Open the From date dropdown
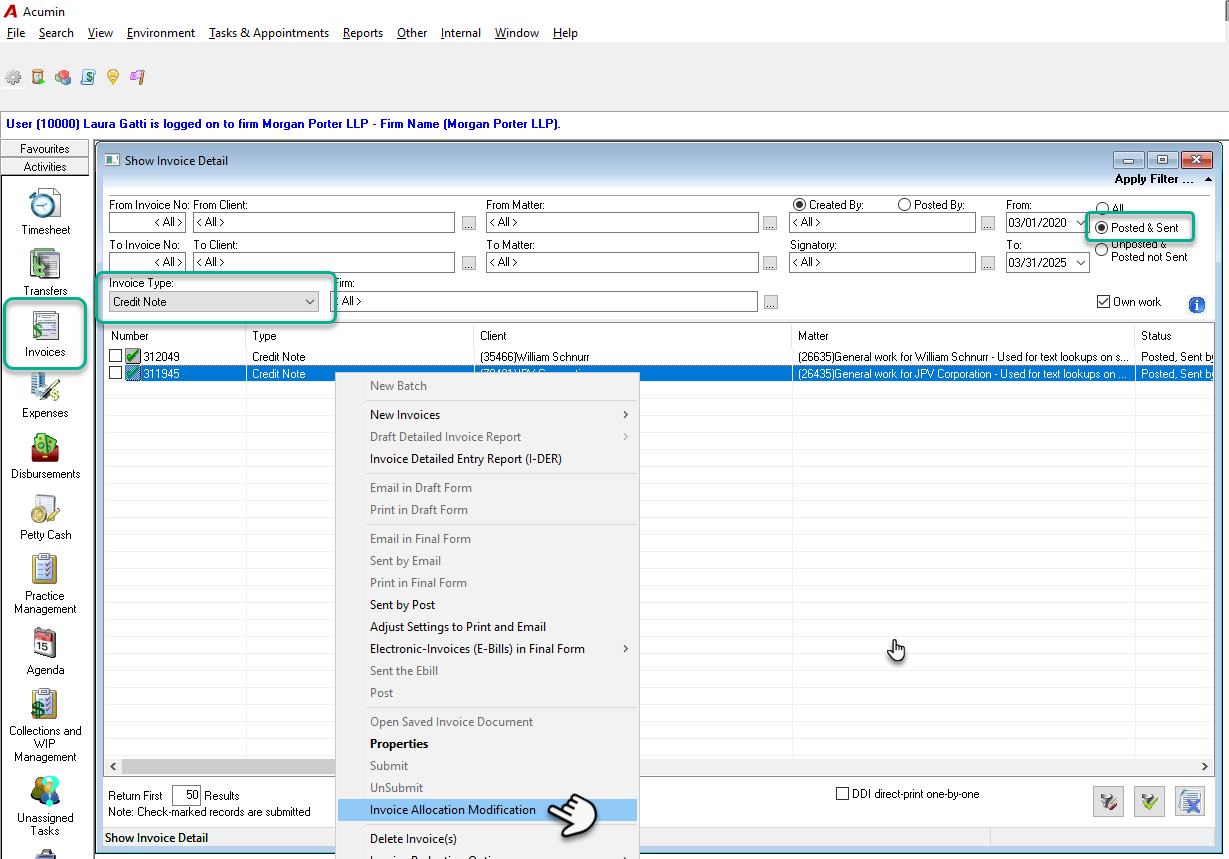 click(x=1078, y=223)
